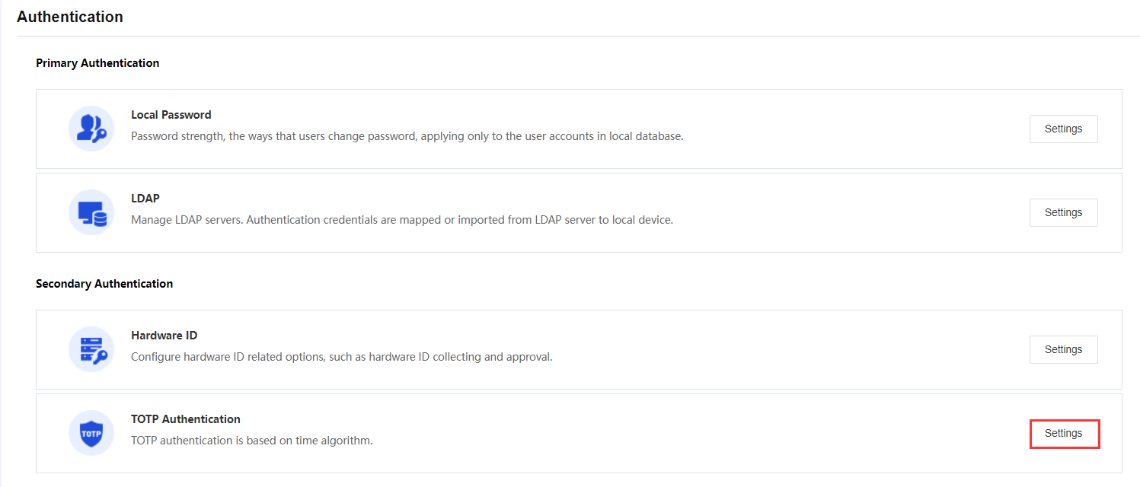The image size is (1140, 487).
Task: Select the Secondary Authentication section header
Action: (x=104, y=284)
